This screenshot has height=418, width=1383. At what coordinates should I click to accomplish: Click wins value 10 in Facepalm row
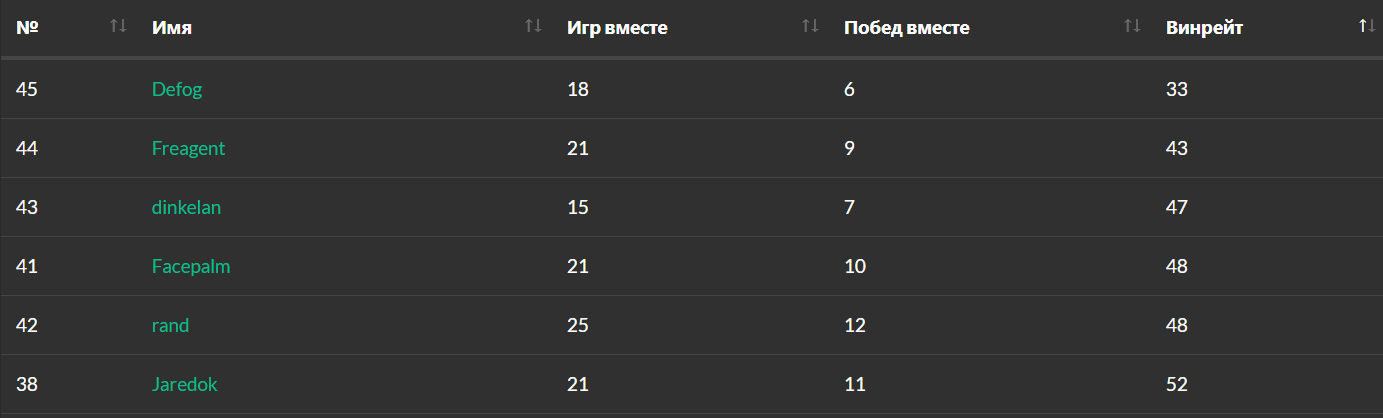(x=855, y=267)
